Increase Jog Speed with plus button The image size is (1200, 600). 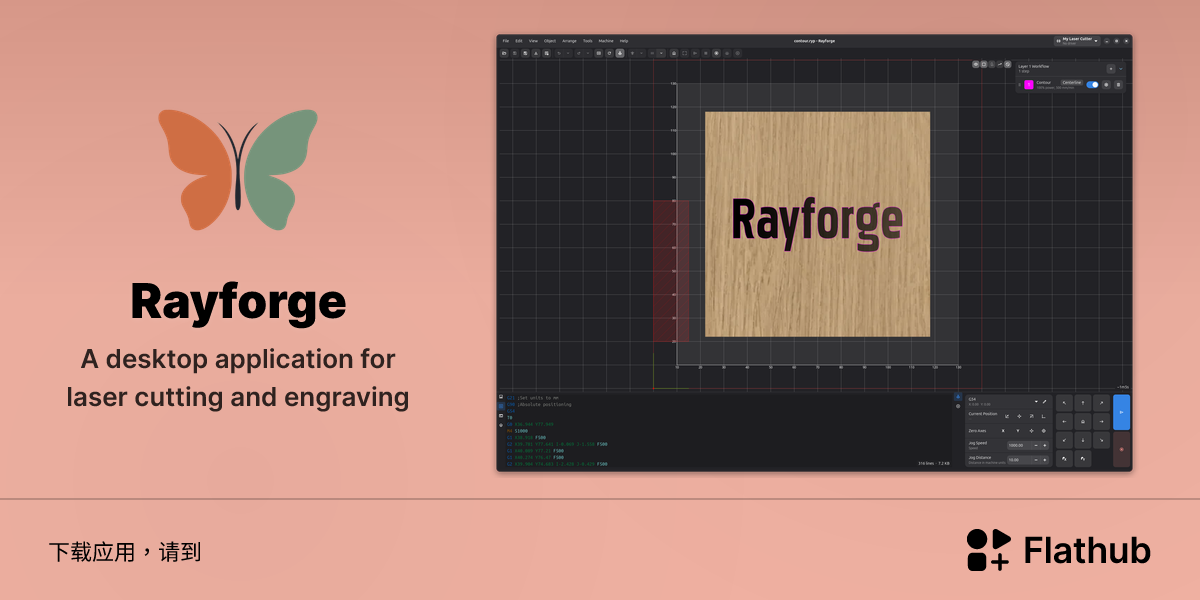click(x=1044, y=445)
